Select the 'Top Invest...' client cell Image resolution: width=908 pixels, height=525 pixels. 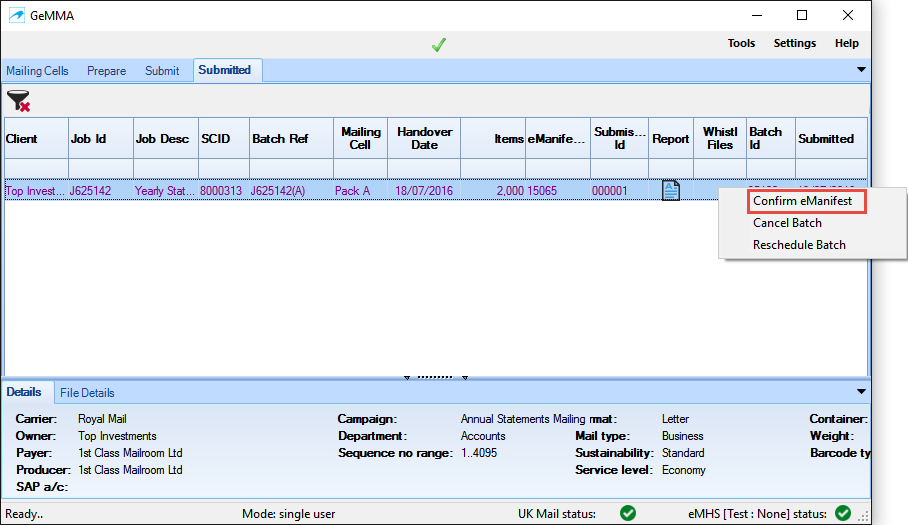35,190
